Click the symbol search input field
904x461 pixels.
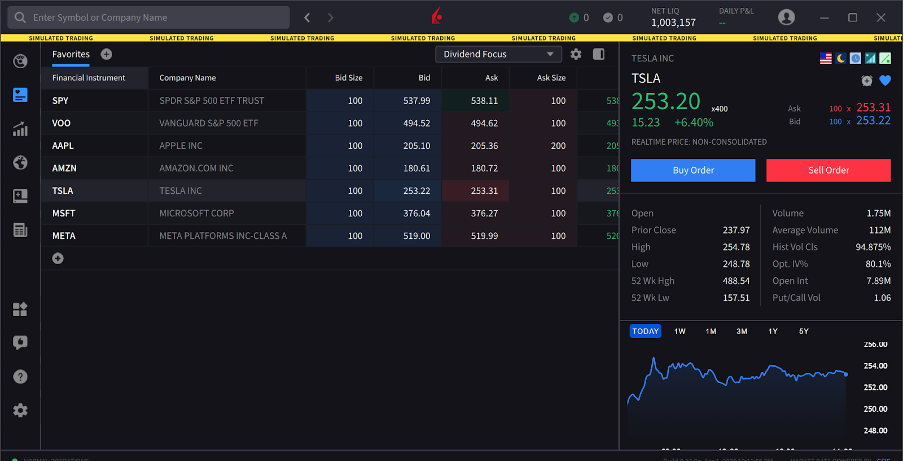pos(149,18)
